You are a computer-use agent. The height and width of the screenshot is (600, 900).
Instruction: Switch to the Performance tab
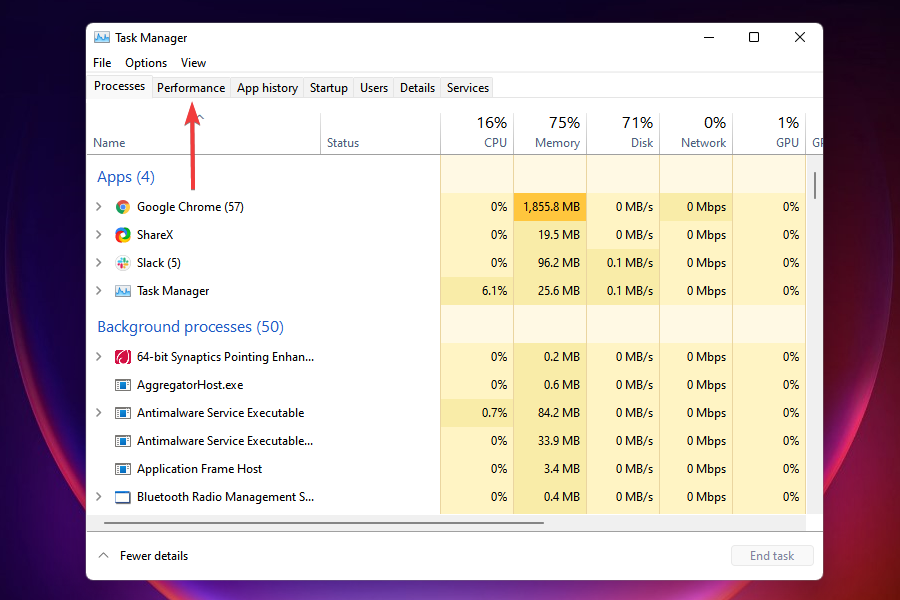click(191, 88)
